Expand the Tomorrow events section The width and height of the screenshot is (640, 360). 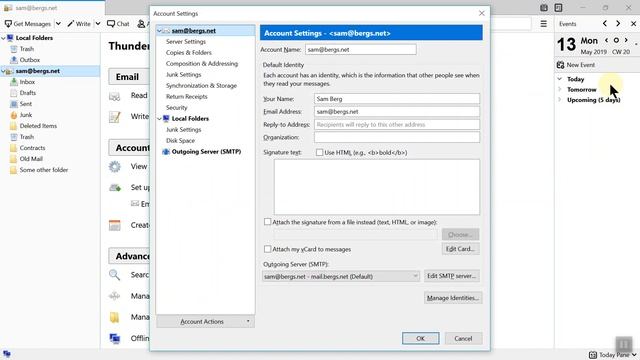coord(560,89)
